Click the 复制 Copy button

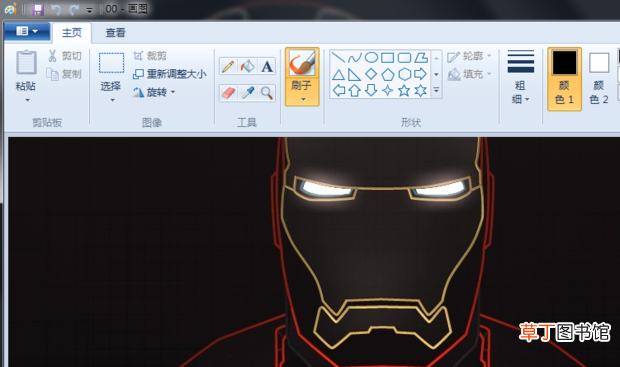[64, 74]
